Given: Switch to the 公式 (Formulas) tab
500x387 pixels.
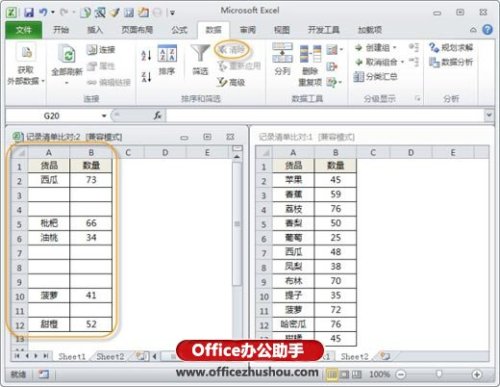Looking at the screenshot, I should coord(179,30).
